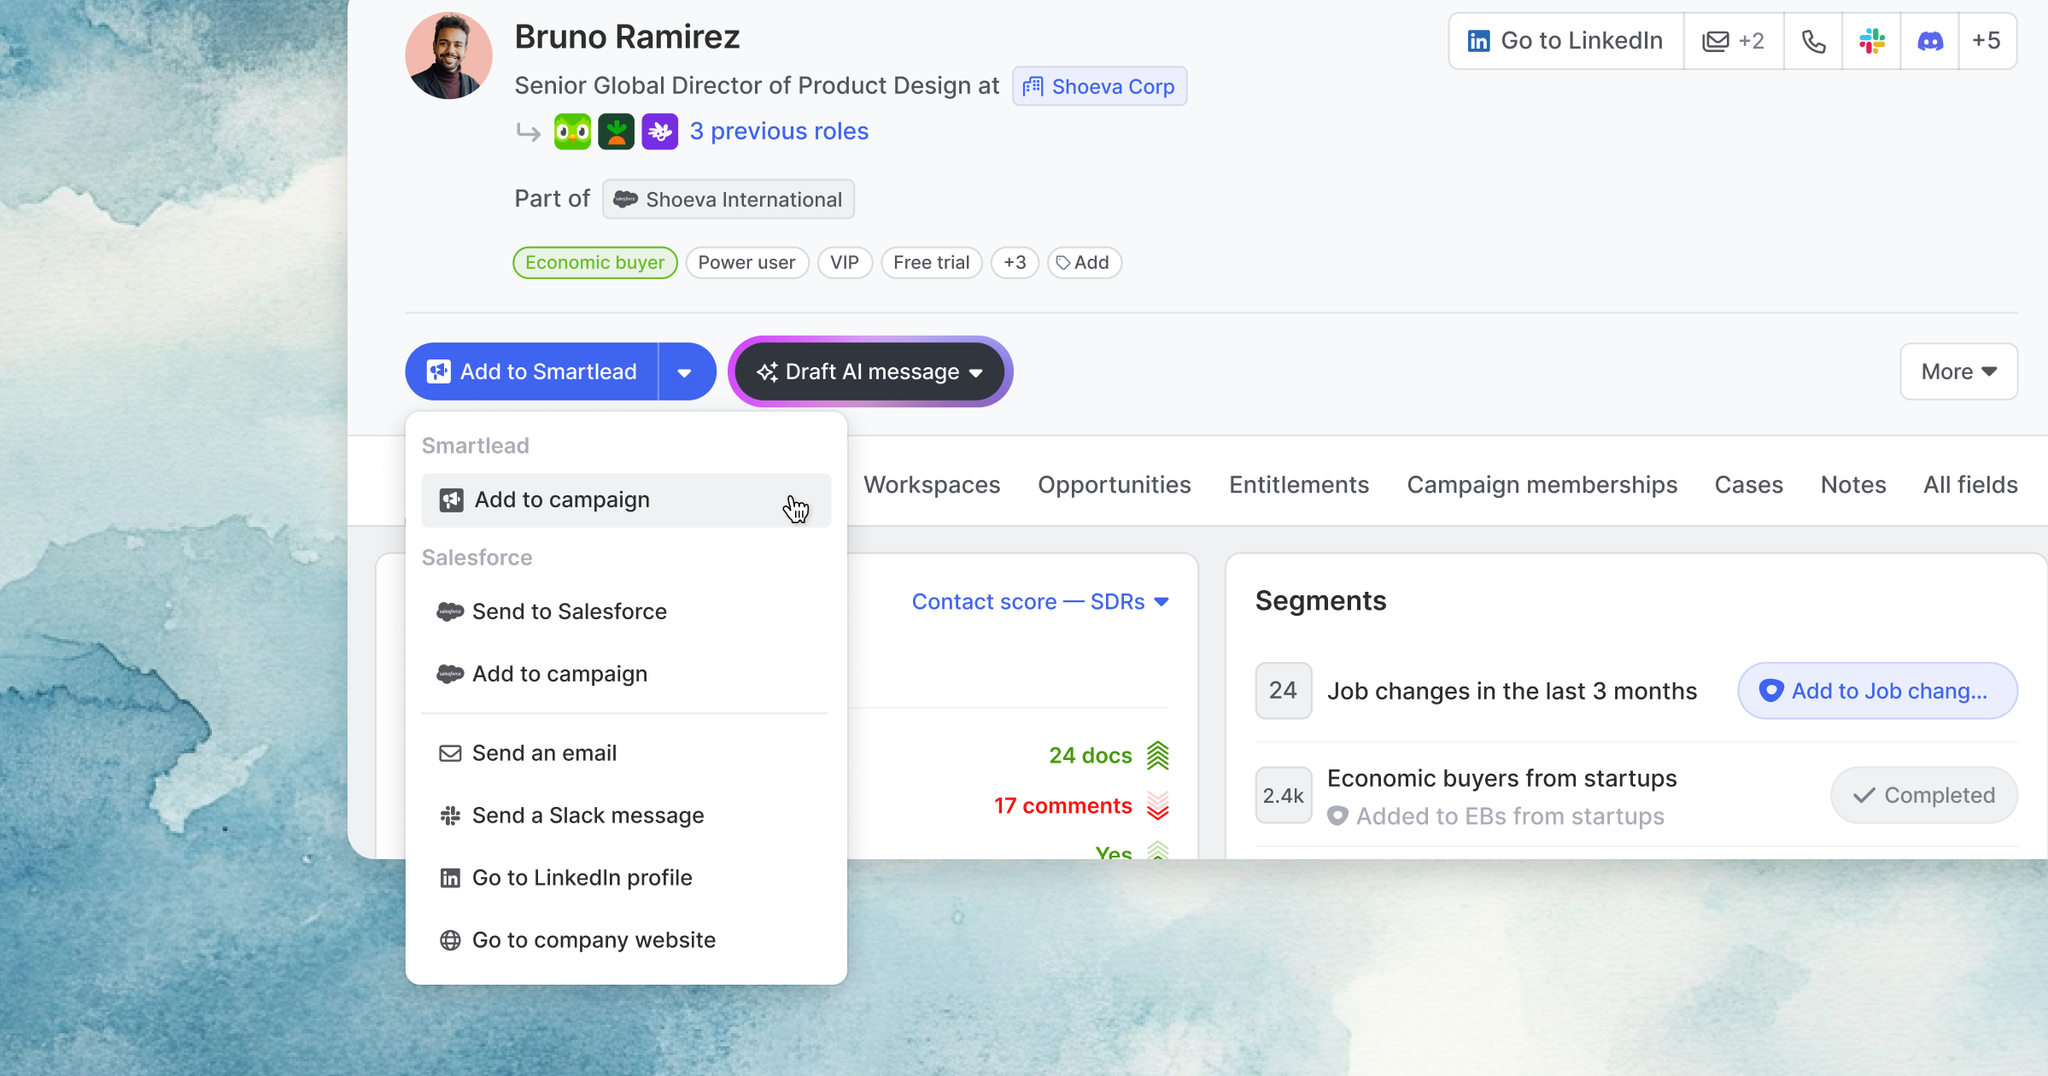Choose Send an email menu item
Image resolution: width=2048 pixels, height=1076 pixels.
click(x=626, y=753)
